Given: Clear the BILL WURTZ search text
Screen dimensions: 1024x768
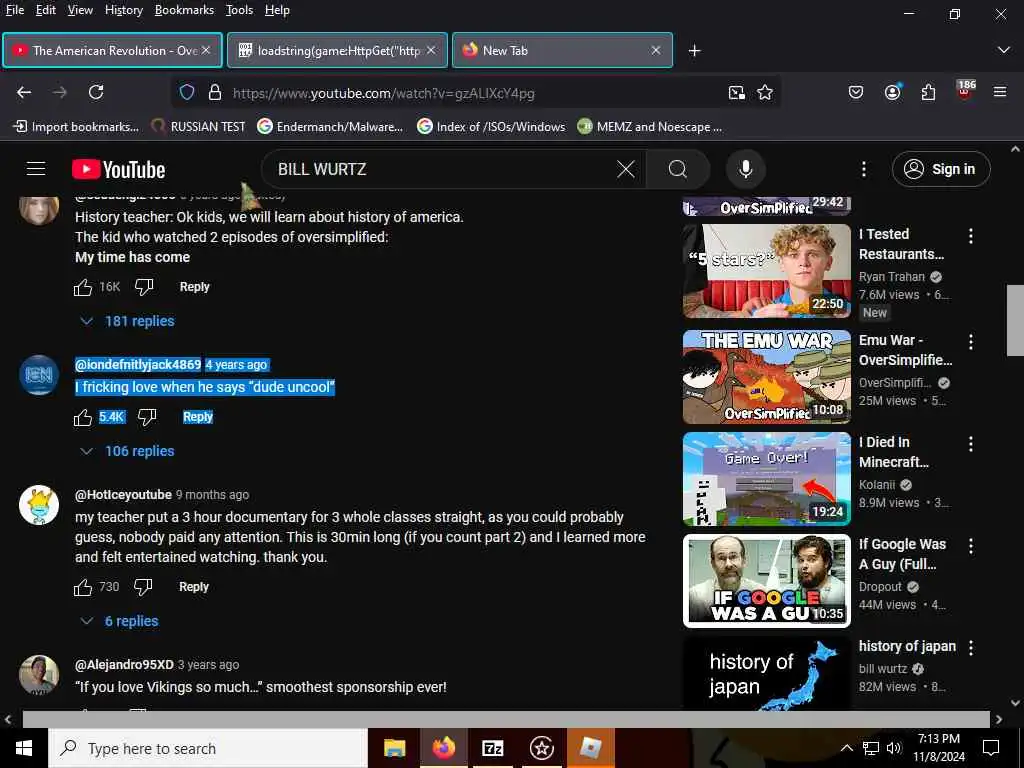Looking at the screenshot, I should click(x=626, y=169).
